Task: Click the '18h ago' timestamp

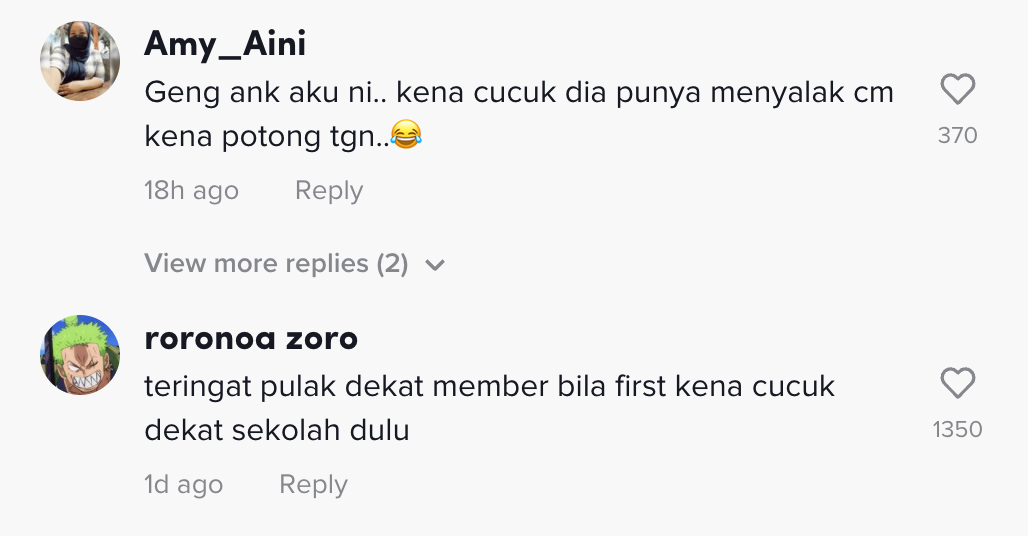Action: [191, 191]
